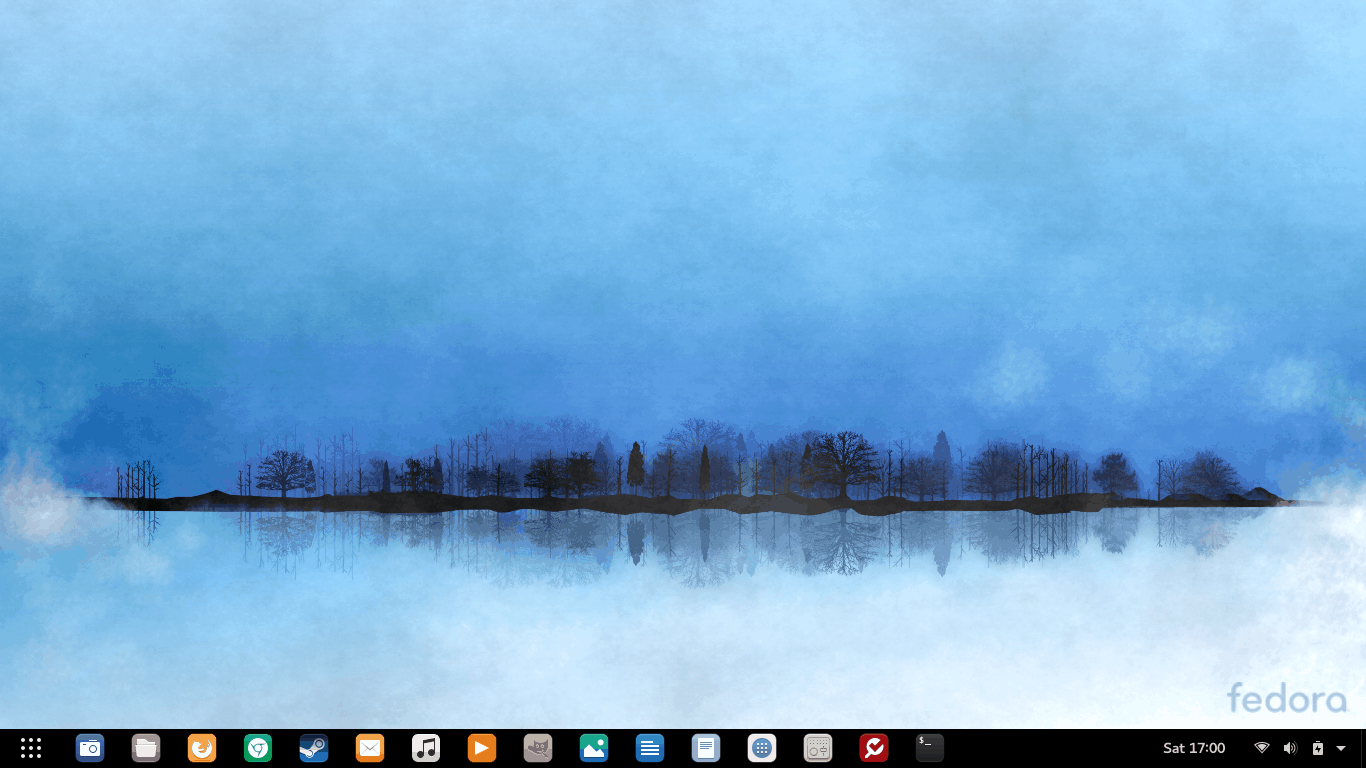Open the green Chromium browser icon
The width and height of the screenshot is (1366, 768).
click(x=258, y=748)
